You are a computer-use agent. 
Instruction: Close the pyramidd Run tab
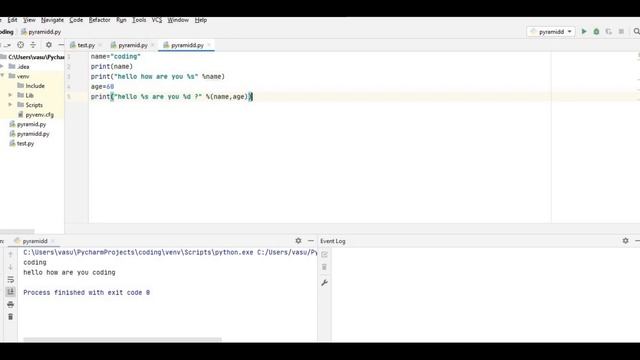point(53,241)
